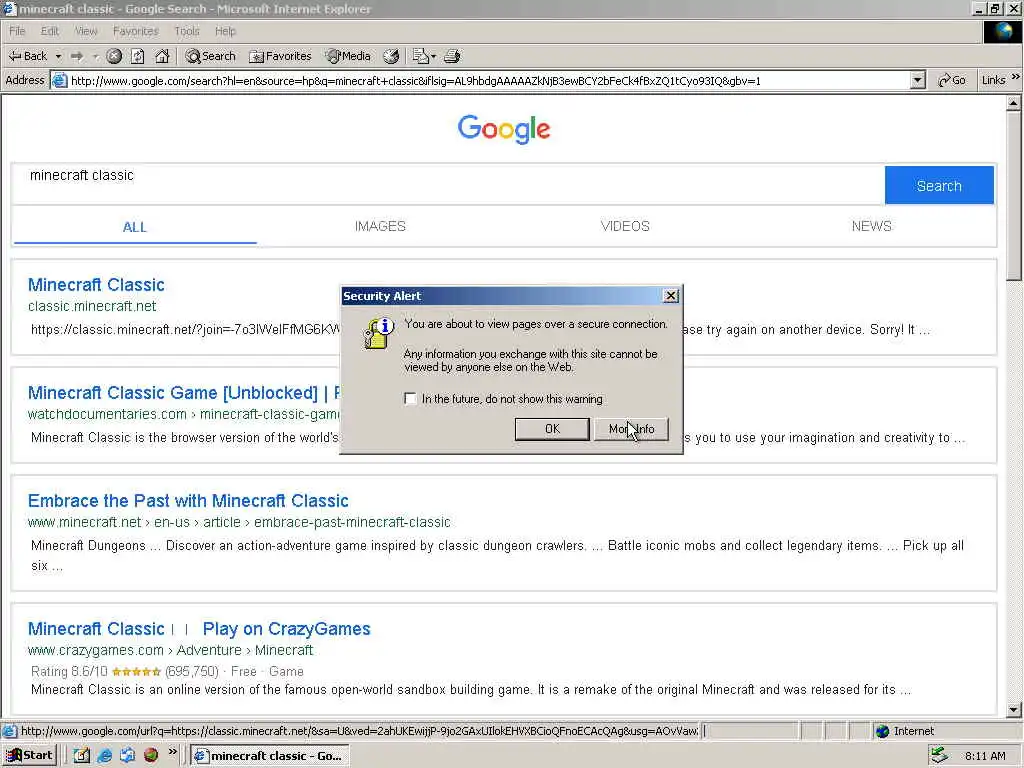Click the blue Search button

point(939,185)
